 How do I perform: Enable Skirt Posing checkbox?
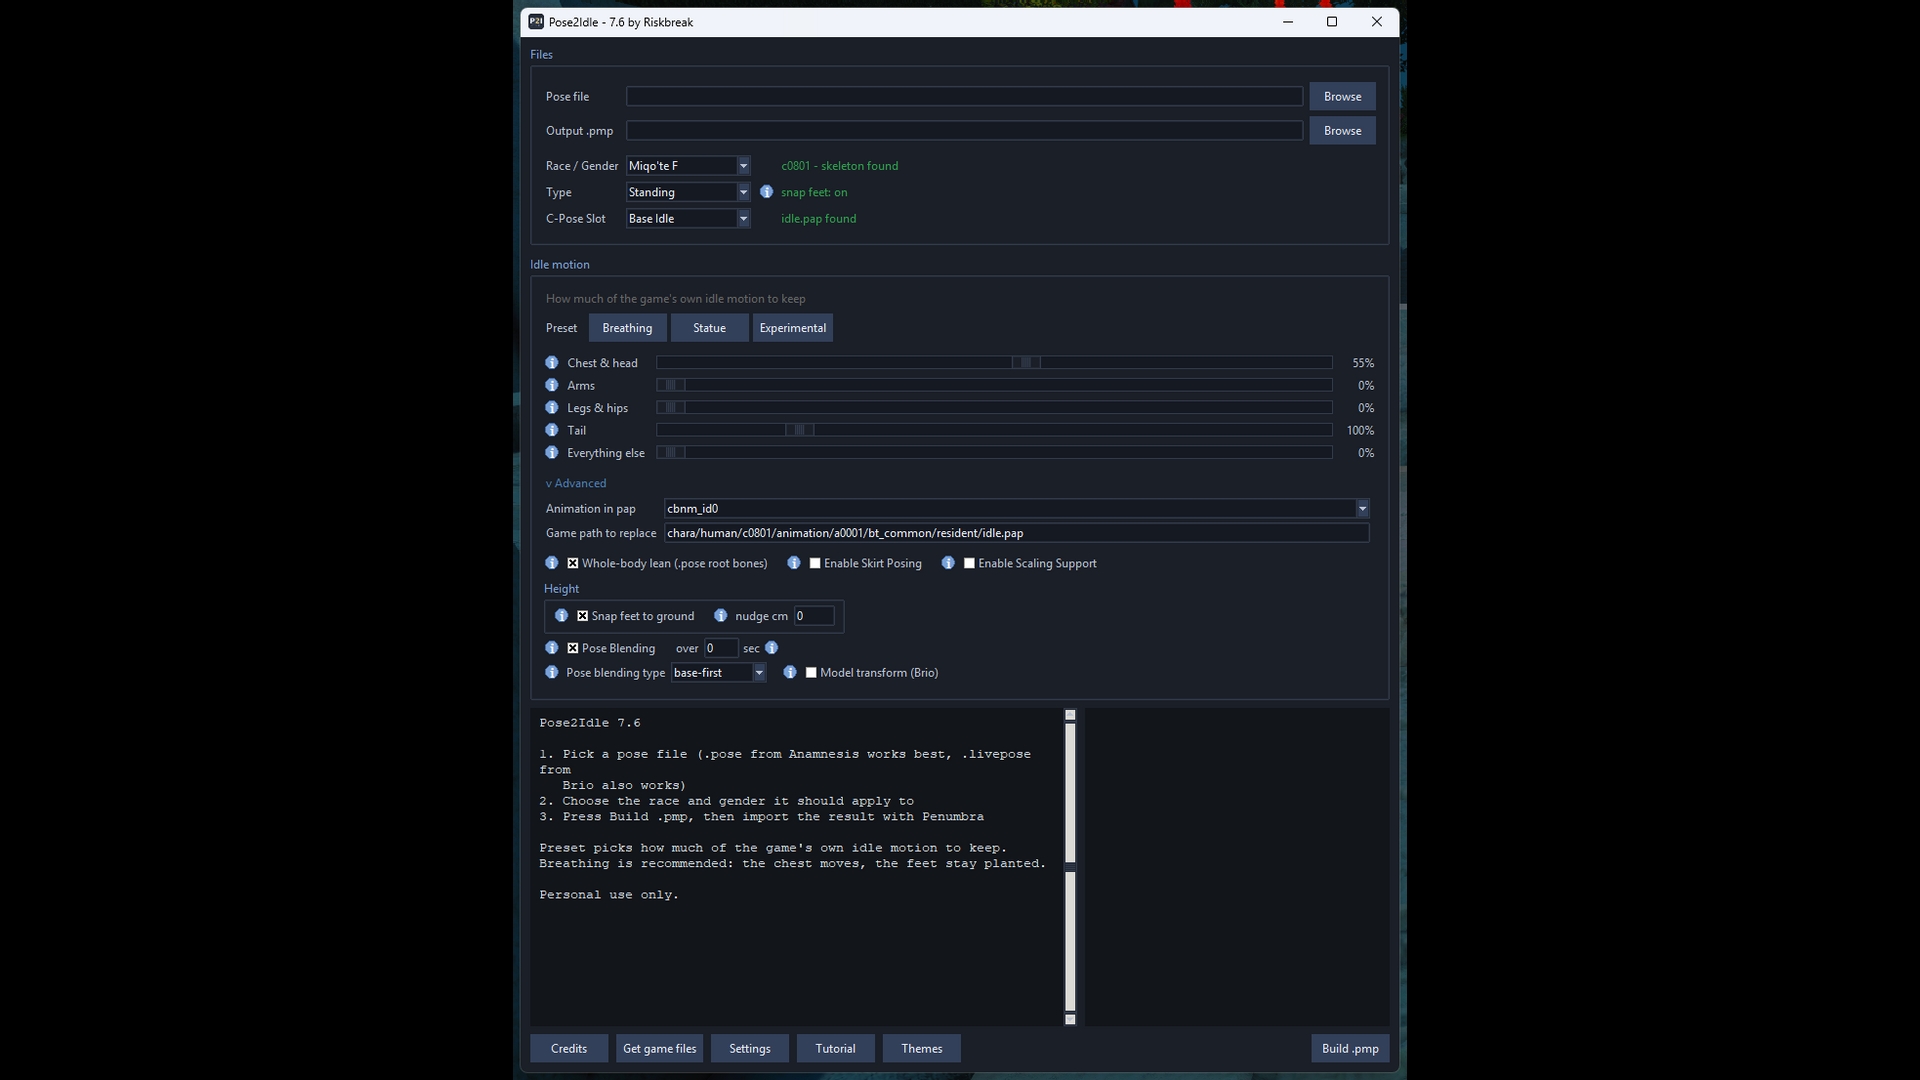coord(815,563)
